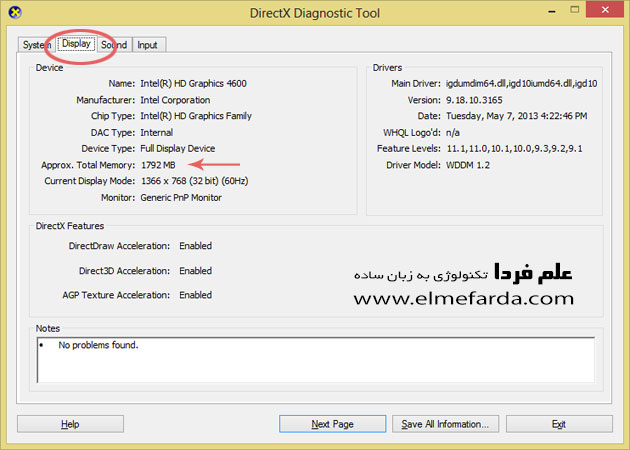Click the AGP Texture Acceleration Enabled status
Screen dimensions: 630x450
click(195, 295)
